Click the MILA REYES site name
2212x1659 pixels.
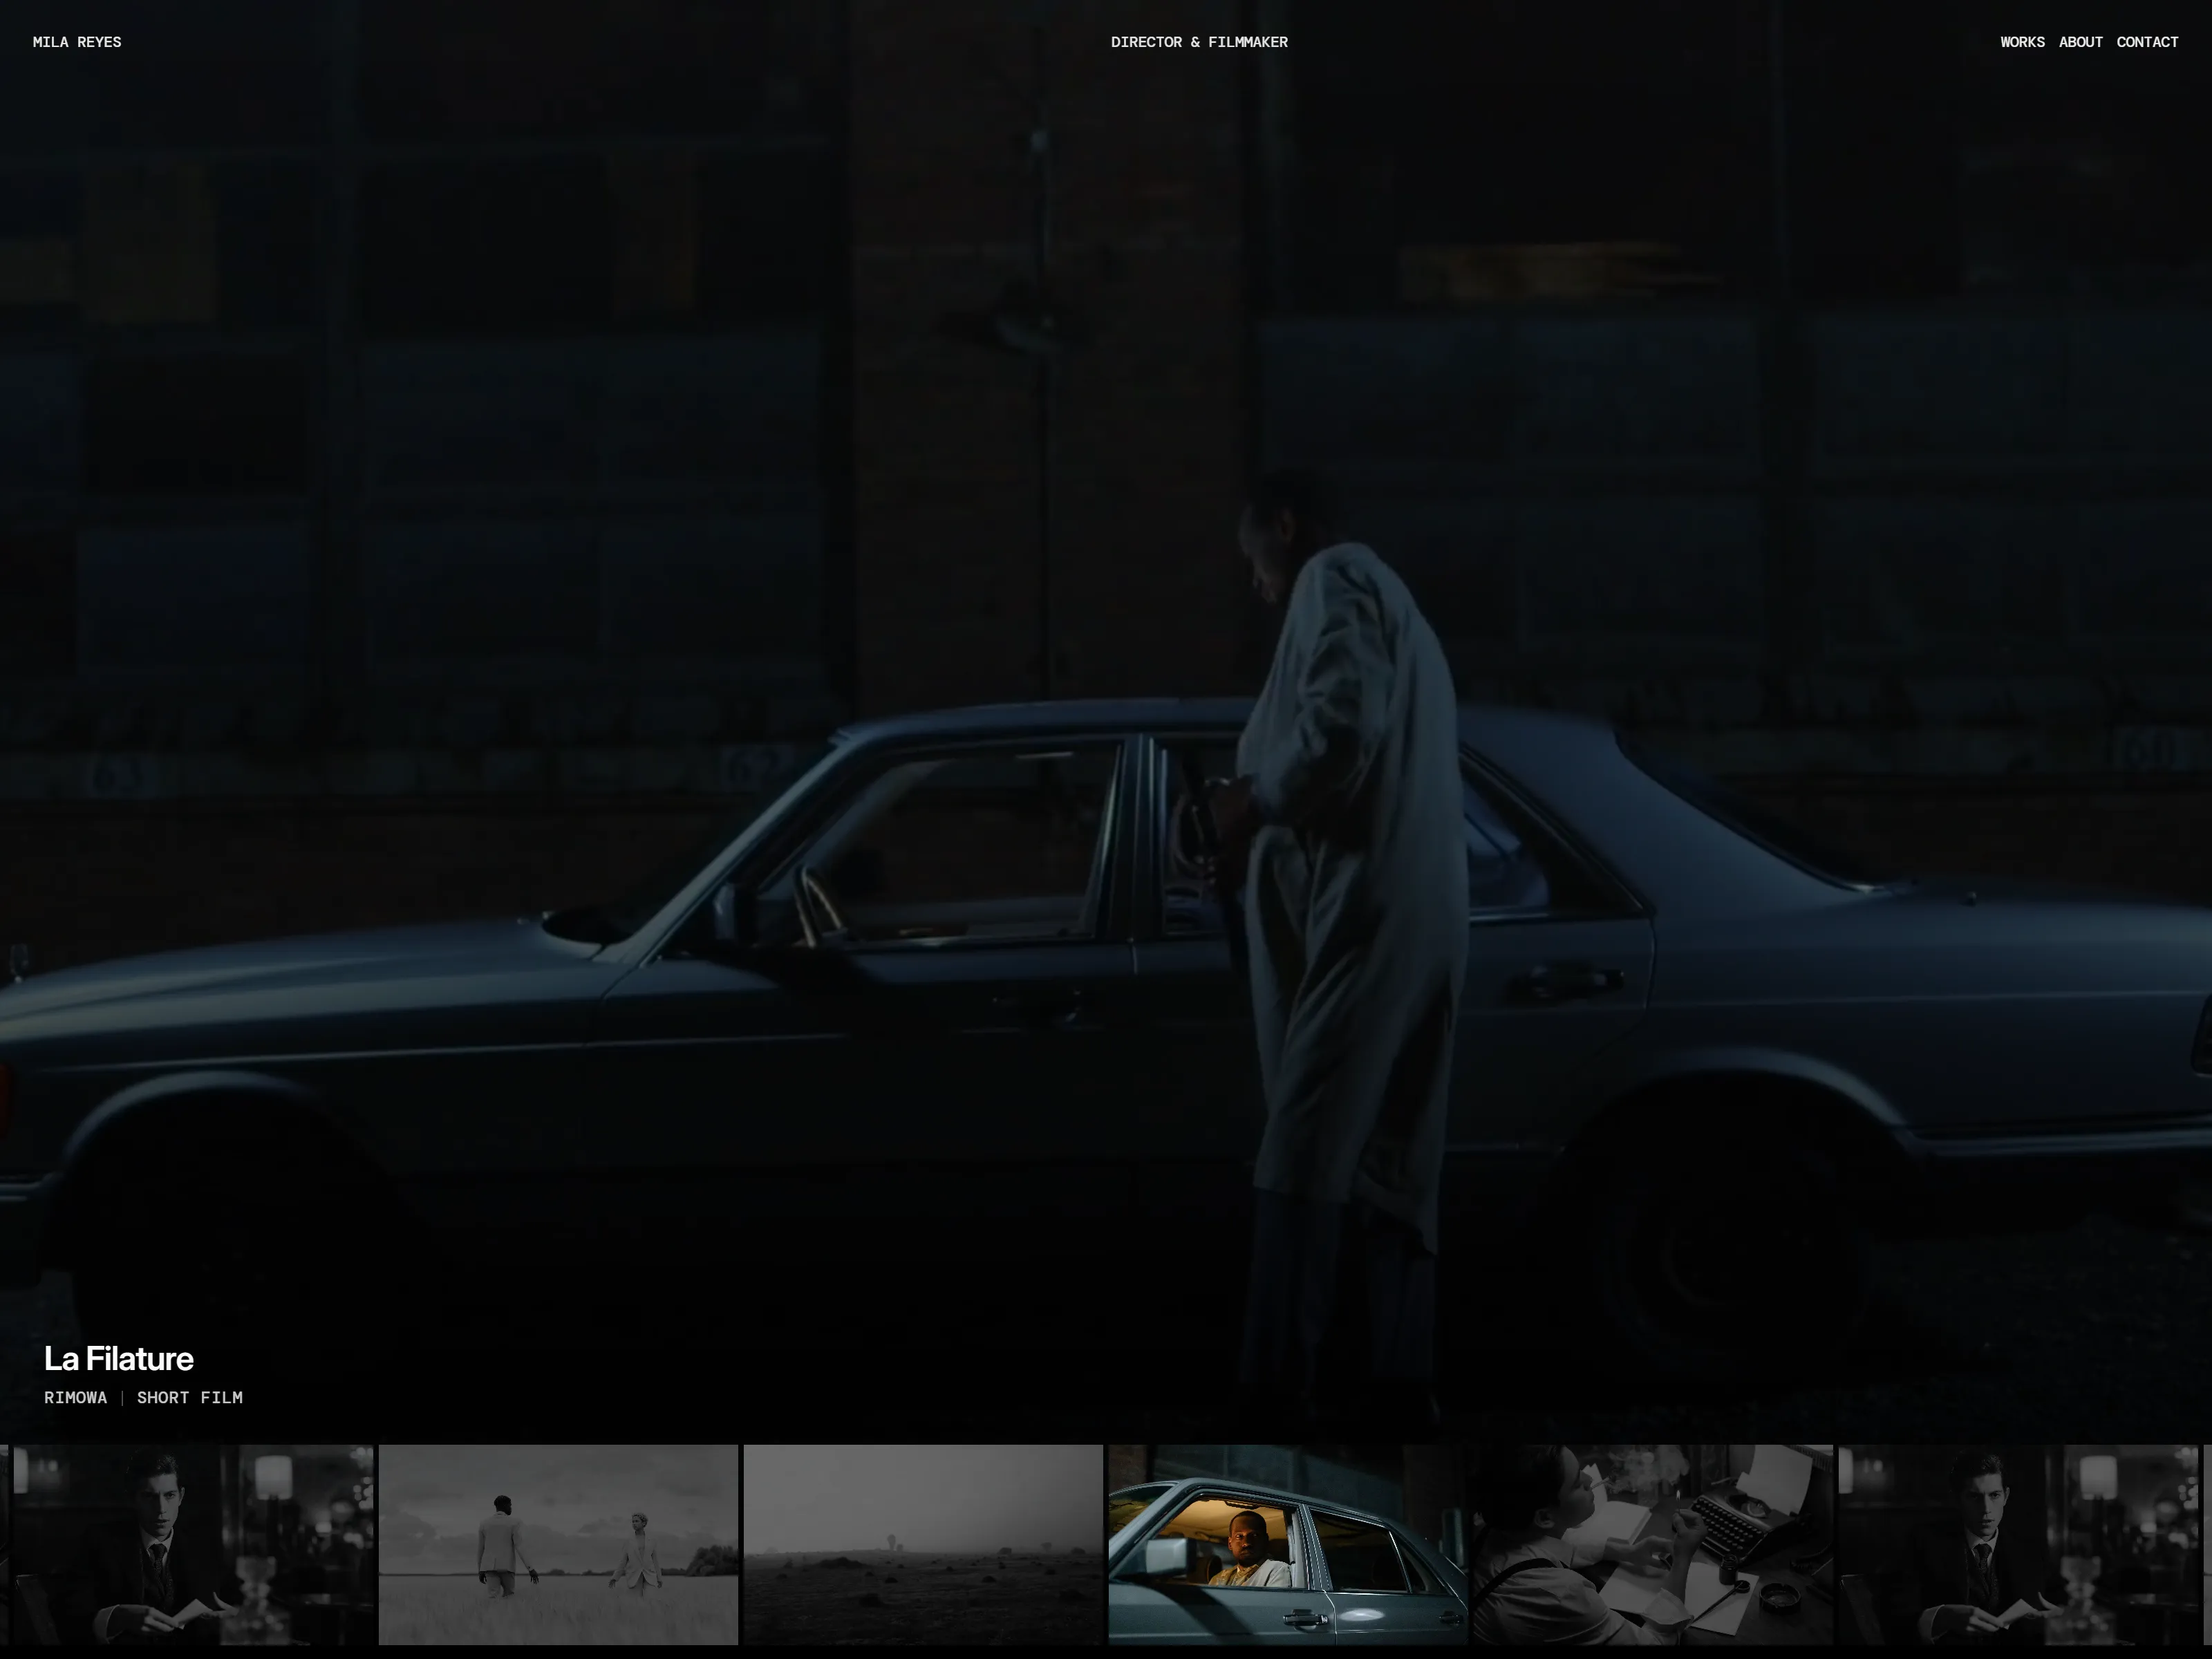pyautogui.click(x=77, y=42)
